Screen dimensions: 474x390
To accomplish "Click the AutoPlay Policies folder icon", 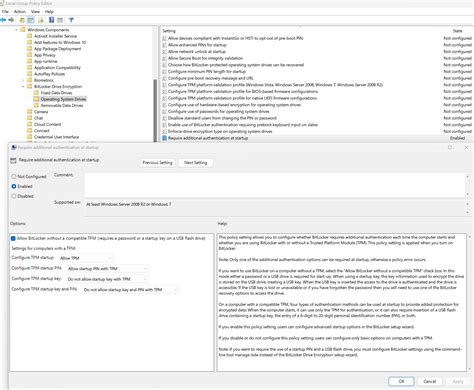I will coord(29,74).
